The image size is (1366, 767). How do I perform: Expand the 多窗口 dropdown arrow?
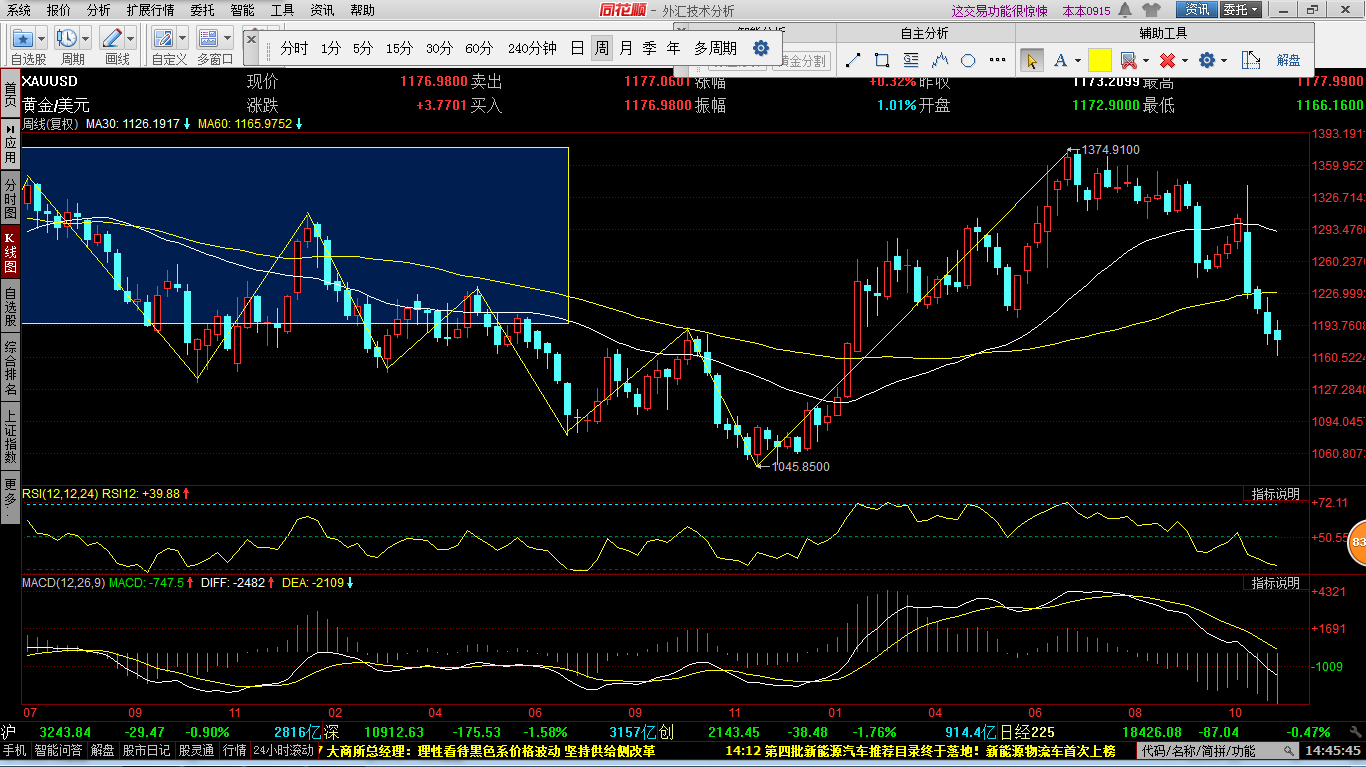coord(228,39)
